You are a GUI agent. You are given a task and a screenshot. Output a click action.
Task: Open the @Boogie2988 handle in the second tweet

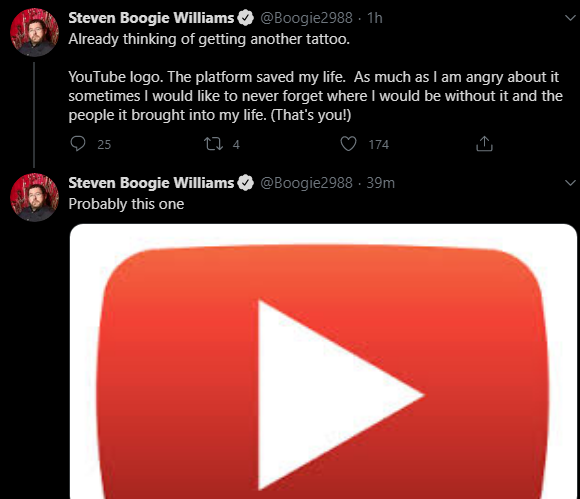tap(306, 183)
